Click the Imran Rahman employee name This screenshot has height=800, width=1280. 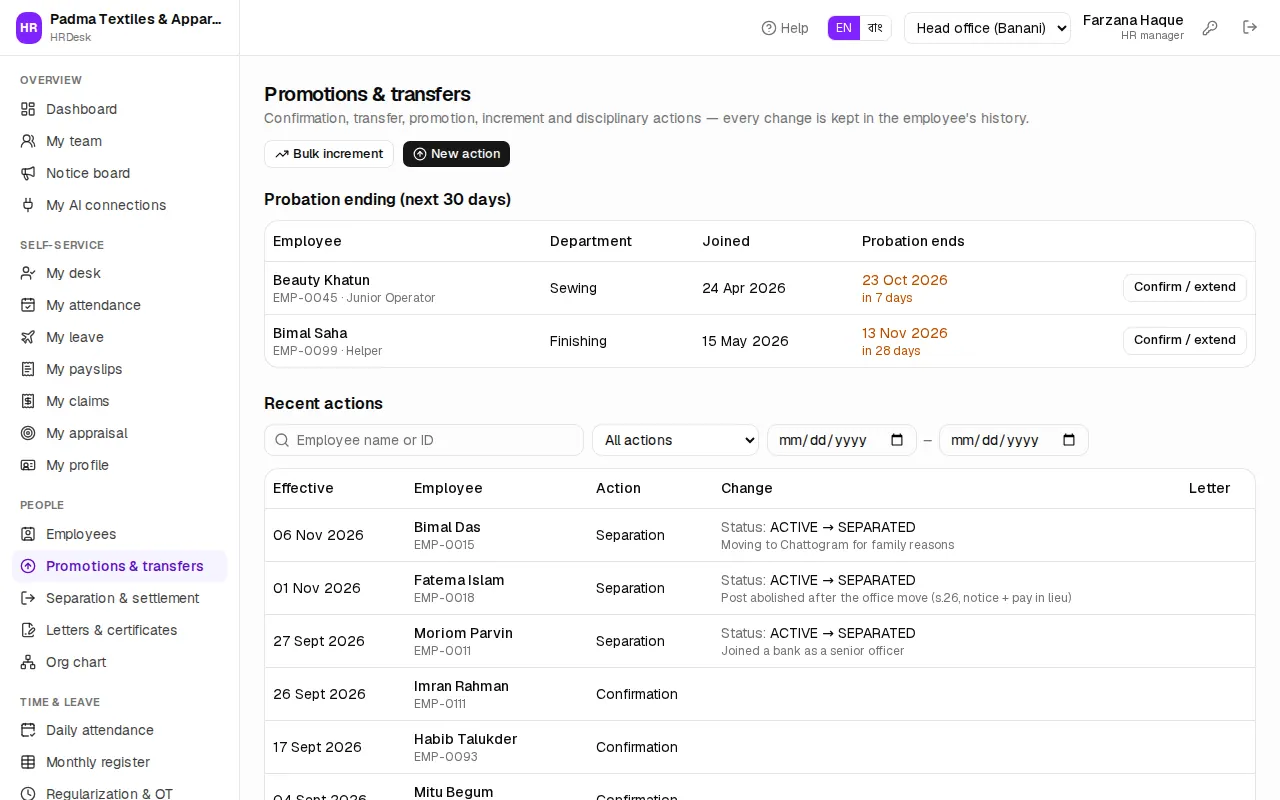461,686
